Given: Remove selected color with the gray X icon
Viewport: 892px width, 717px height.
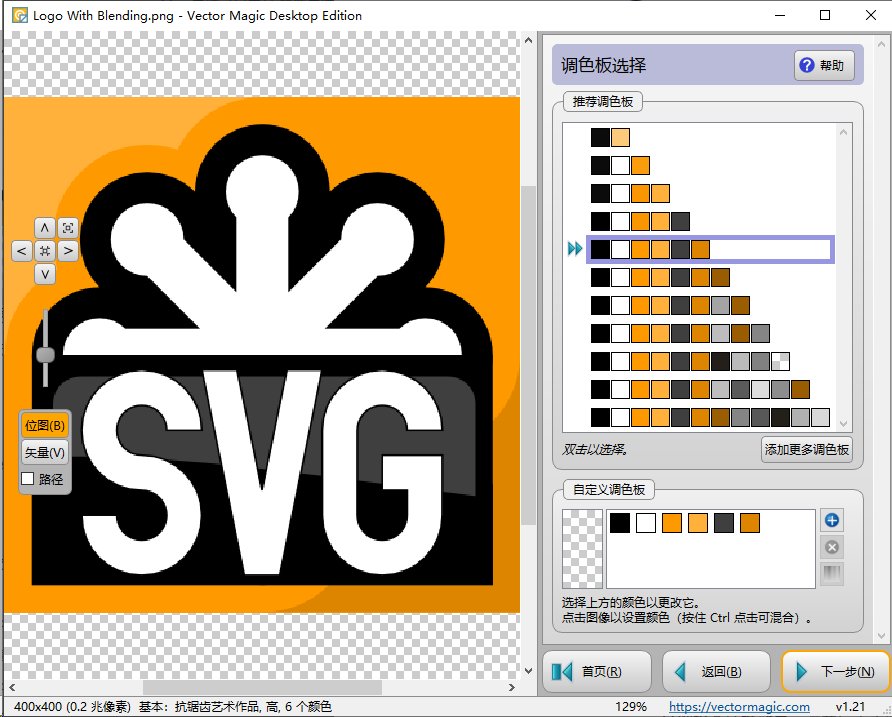Looking at the screenshot, I should 832,547.
